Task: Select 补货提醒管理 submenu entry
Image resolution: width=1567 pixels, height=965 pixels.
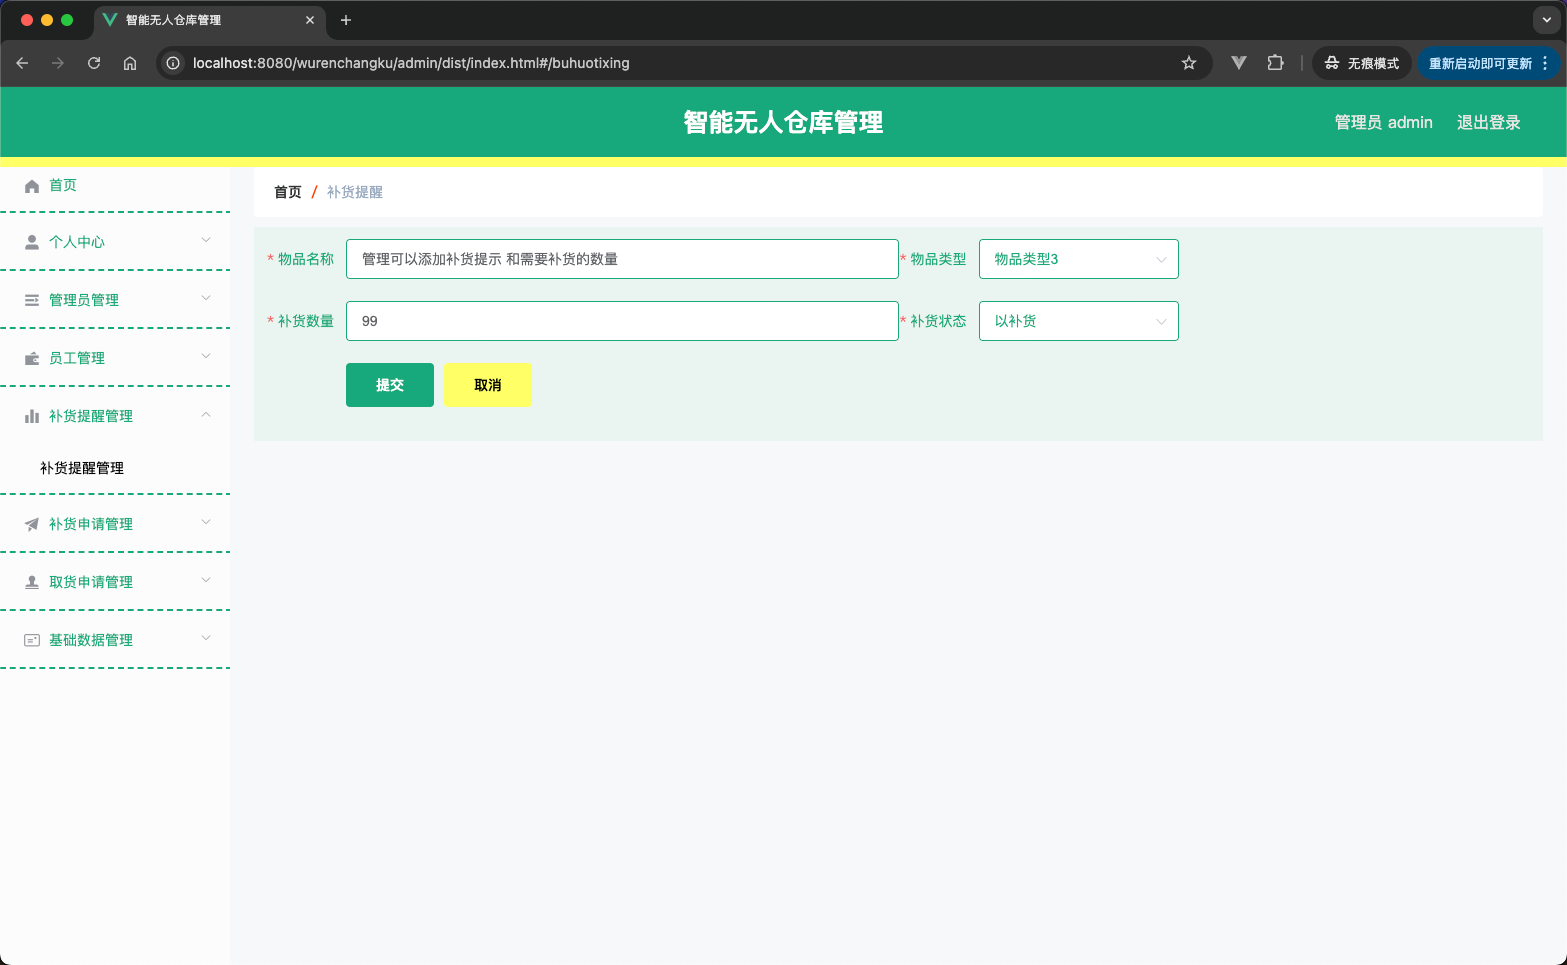Action: [82, 468]
